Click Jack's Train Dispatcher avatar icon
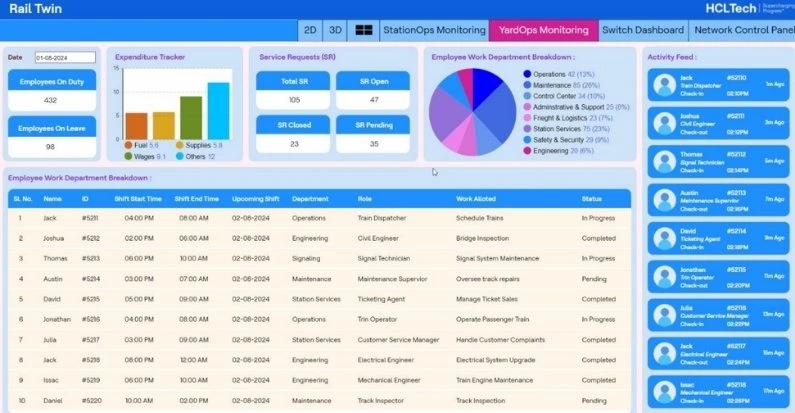Screen dimensions: 795x413 coord(665,85)
